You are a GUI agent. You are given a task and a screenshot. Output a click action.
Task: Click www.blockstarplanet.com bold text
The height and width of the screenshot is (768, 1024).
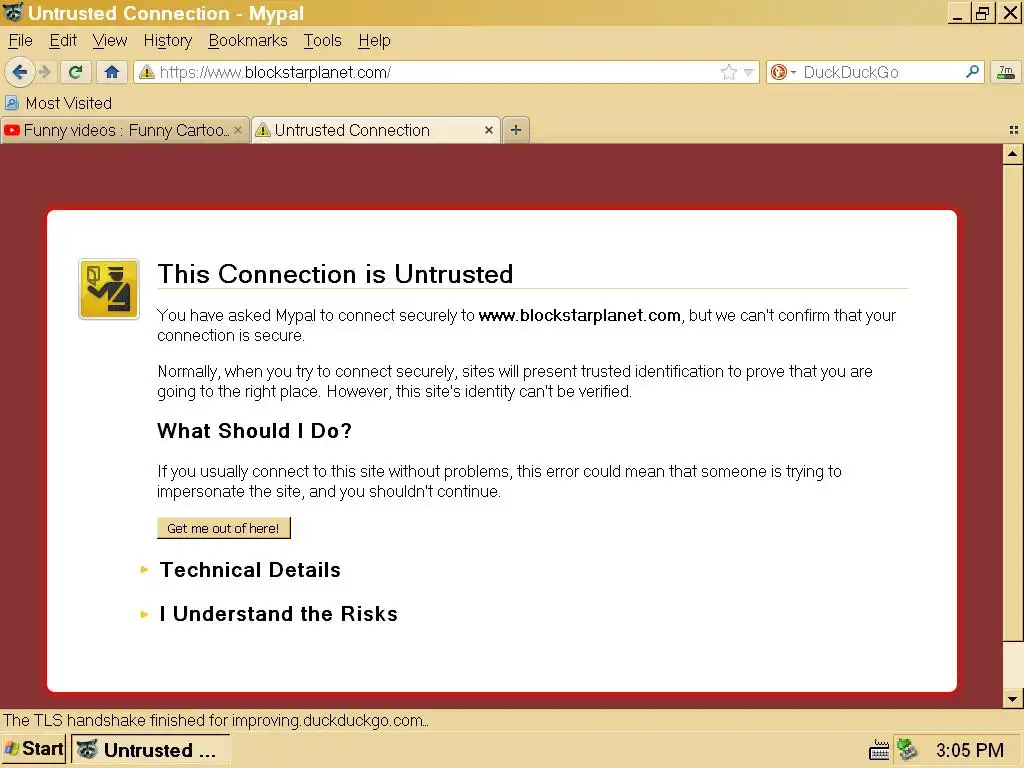(x=579, y=315)
